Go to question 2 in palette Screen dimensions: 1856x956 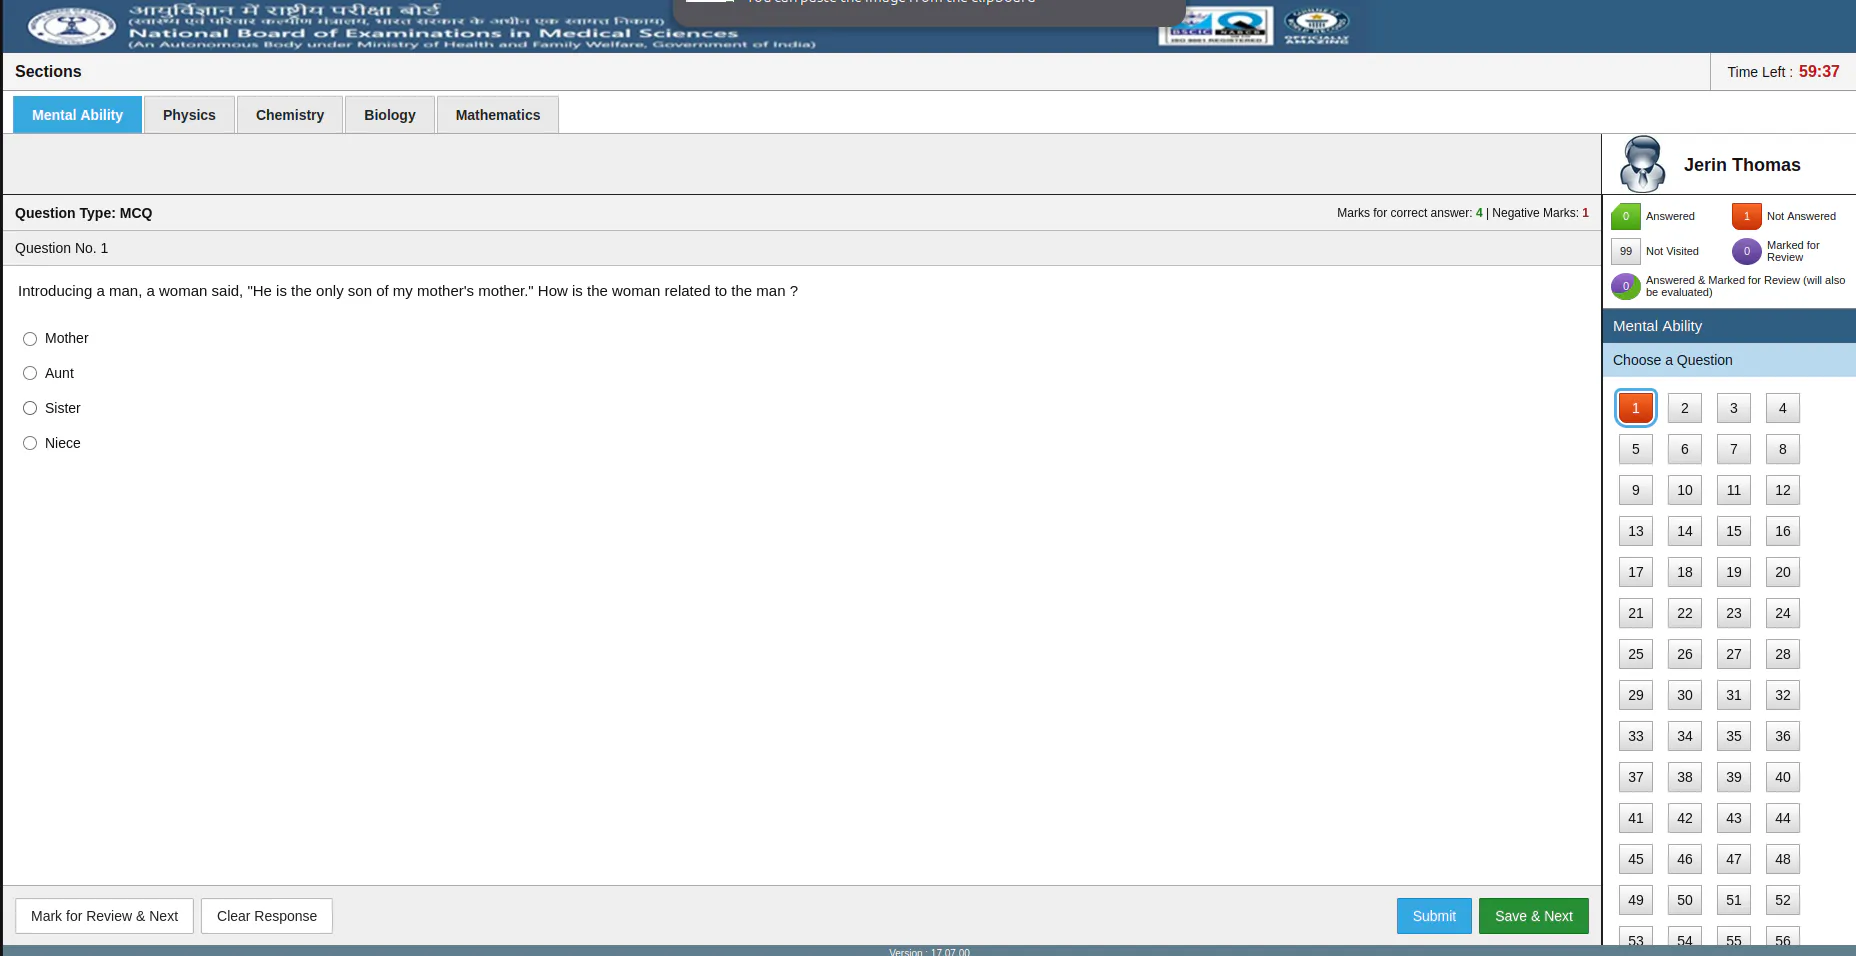point(1685,408)
